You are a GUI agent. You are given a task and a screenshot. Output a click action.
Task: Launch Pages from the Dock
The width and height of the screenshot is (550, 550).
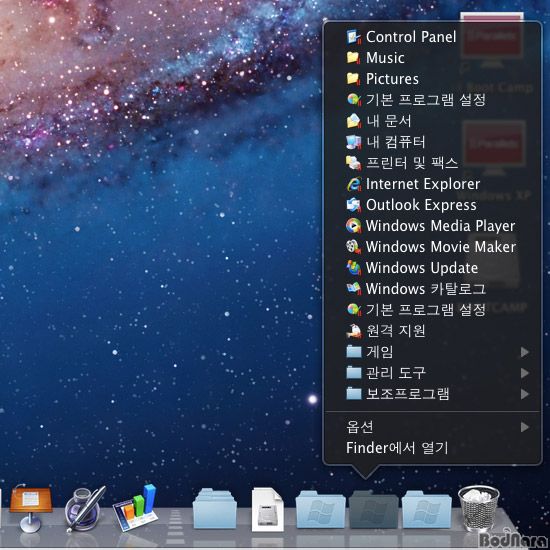[85, 509]
